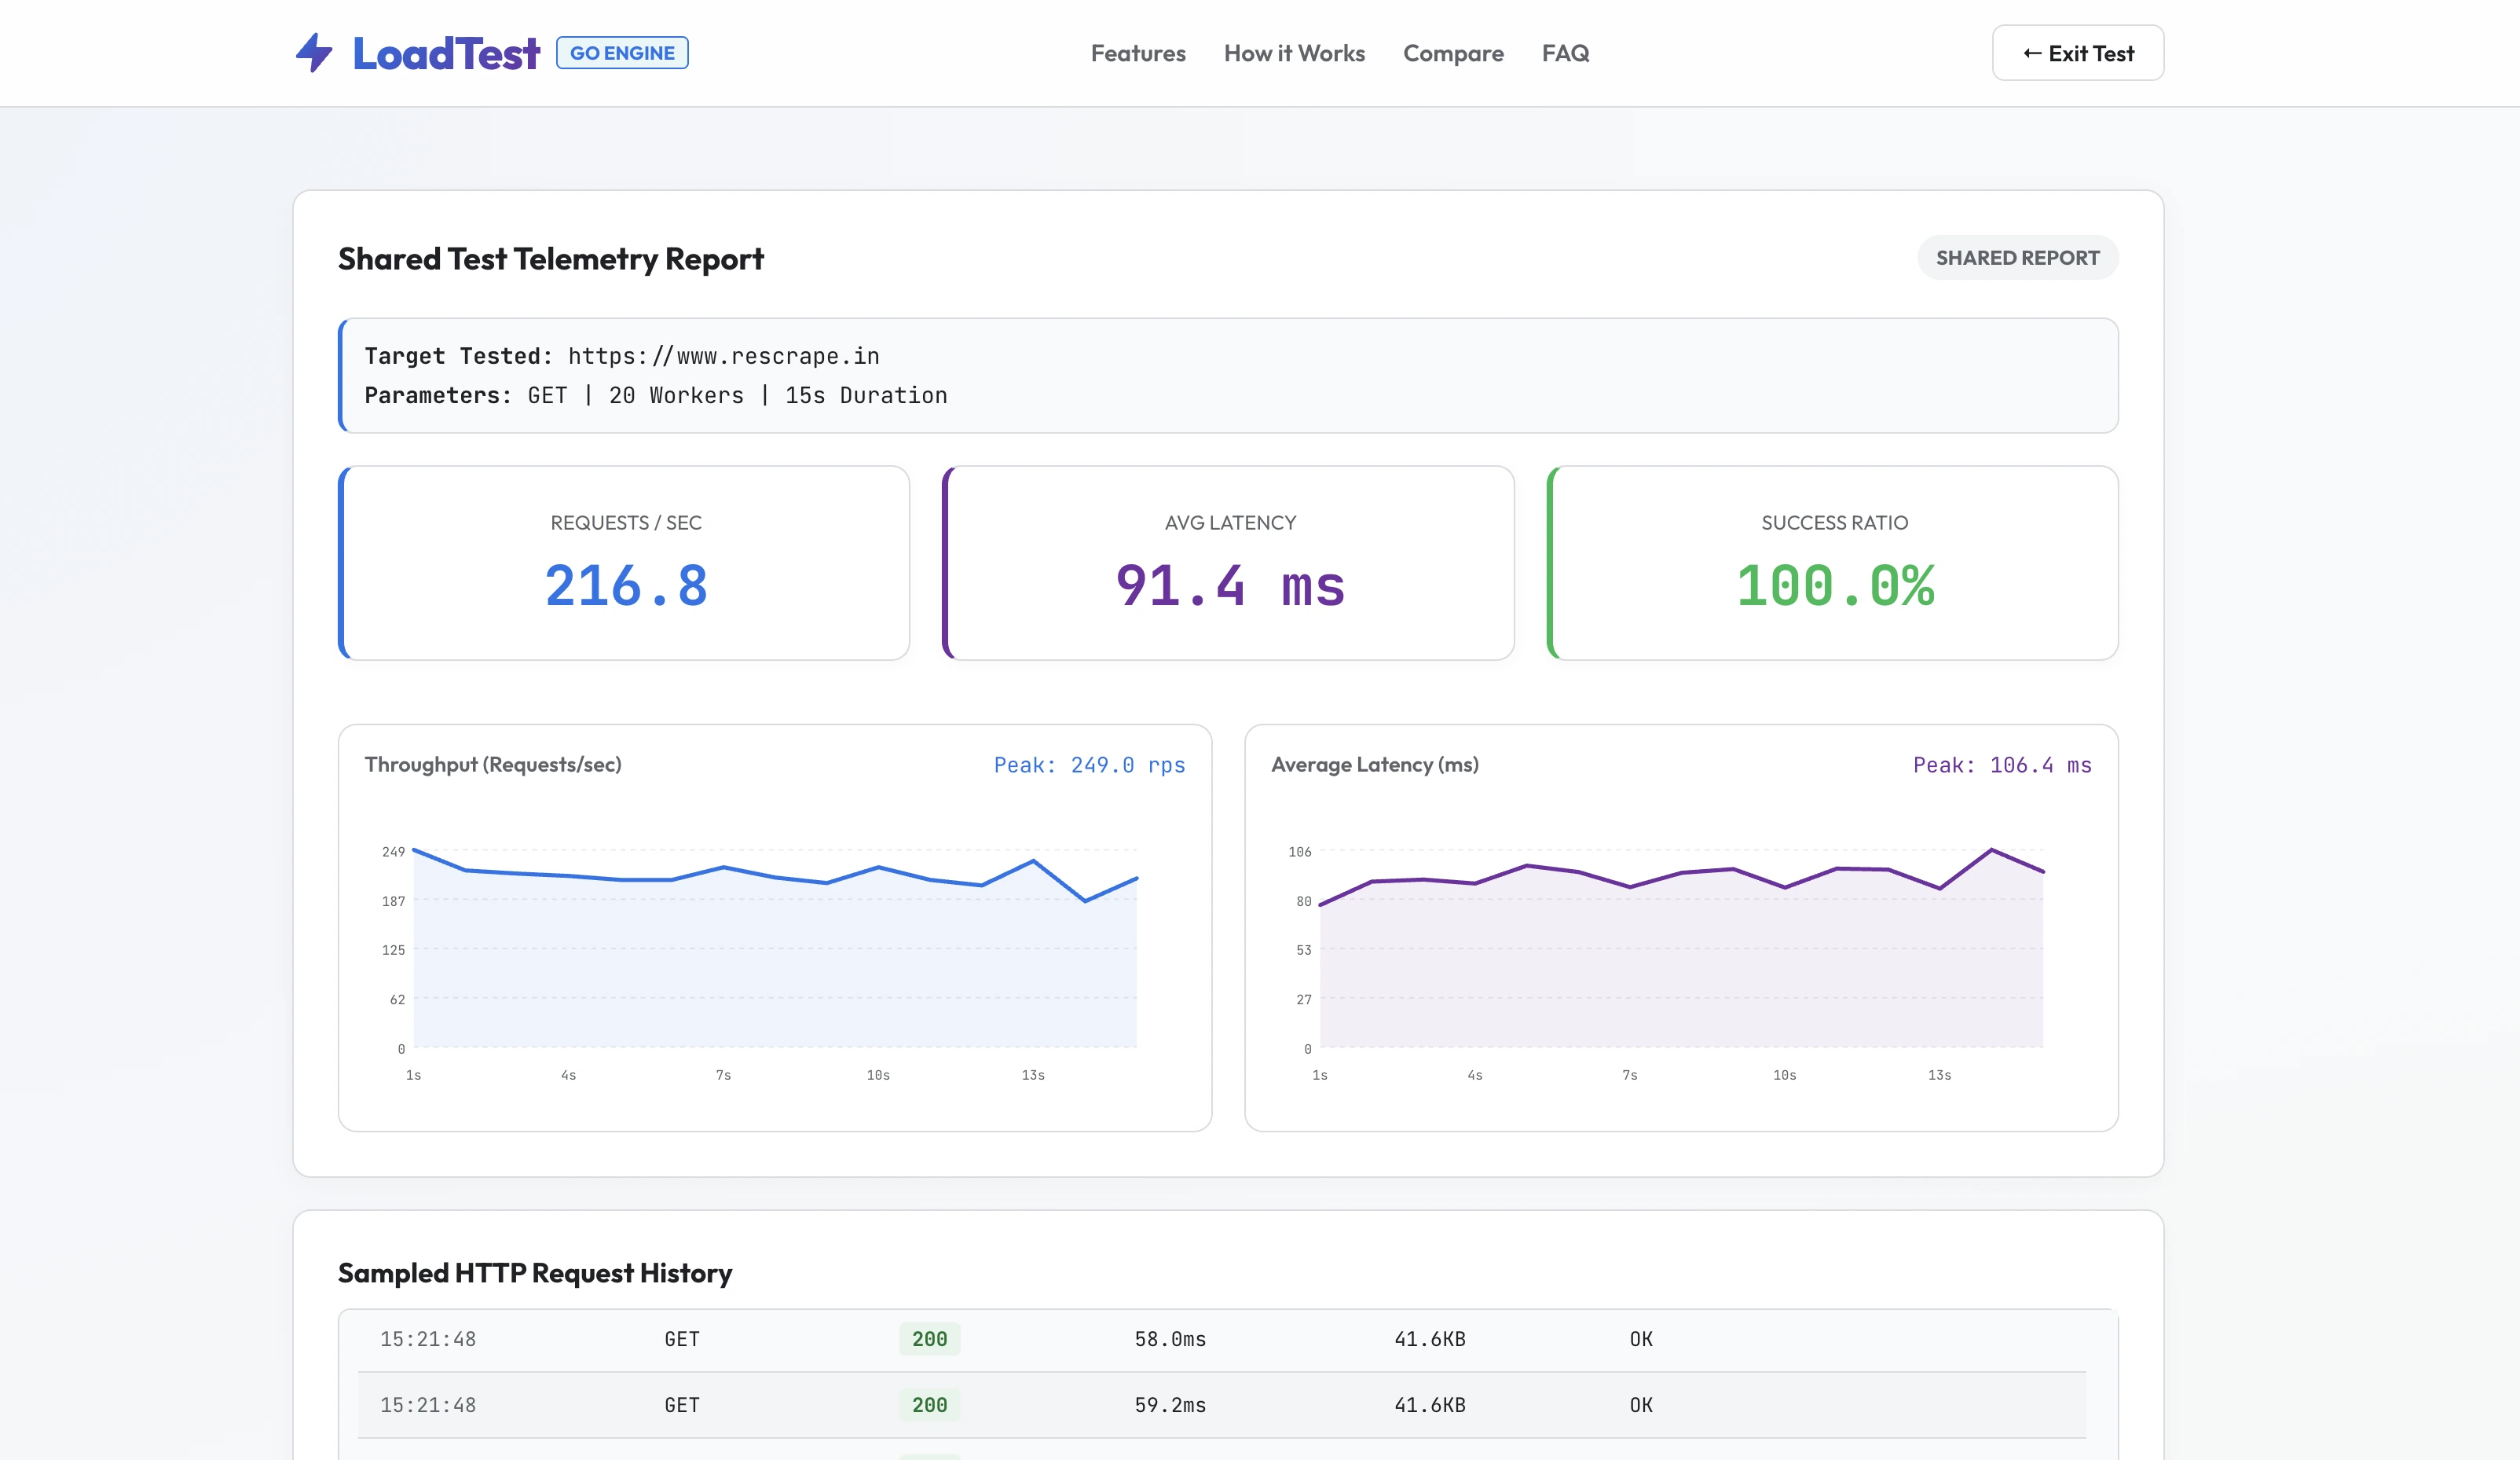The height and width of the screenshot is (1460, 2520).
Task: Click the Peak: 249.0 rps label
Action: (1089, 765)
